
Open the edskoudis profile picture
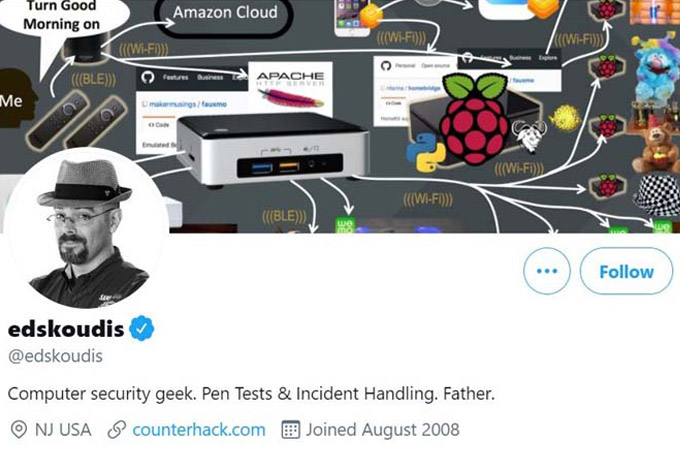point(85,229)
